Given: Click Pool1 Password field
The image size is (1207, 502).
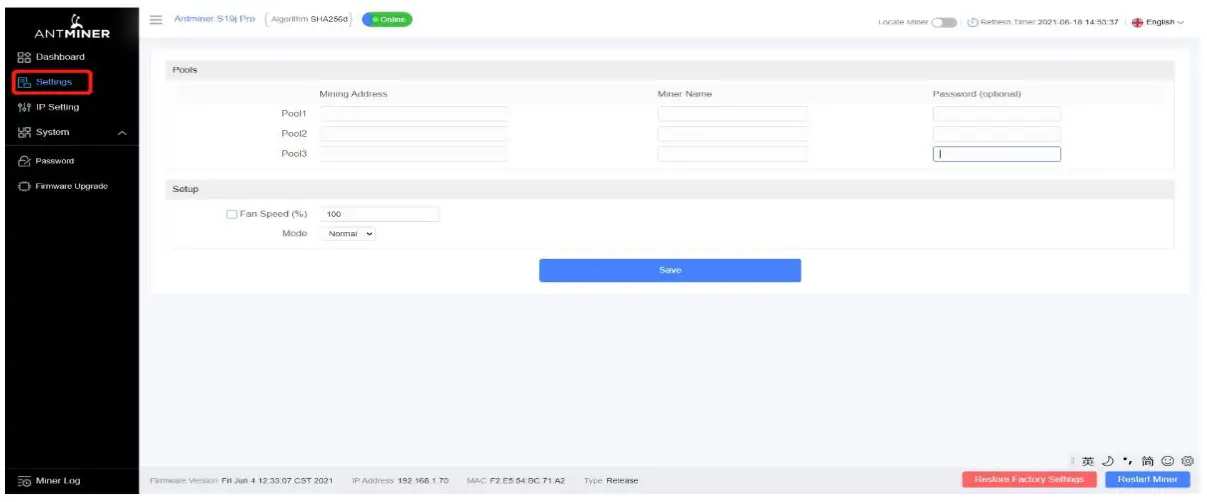Looking at the screenshot, I should tap(997, 114).
